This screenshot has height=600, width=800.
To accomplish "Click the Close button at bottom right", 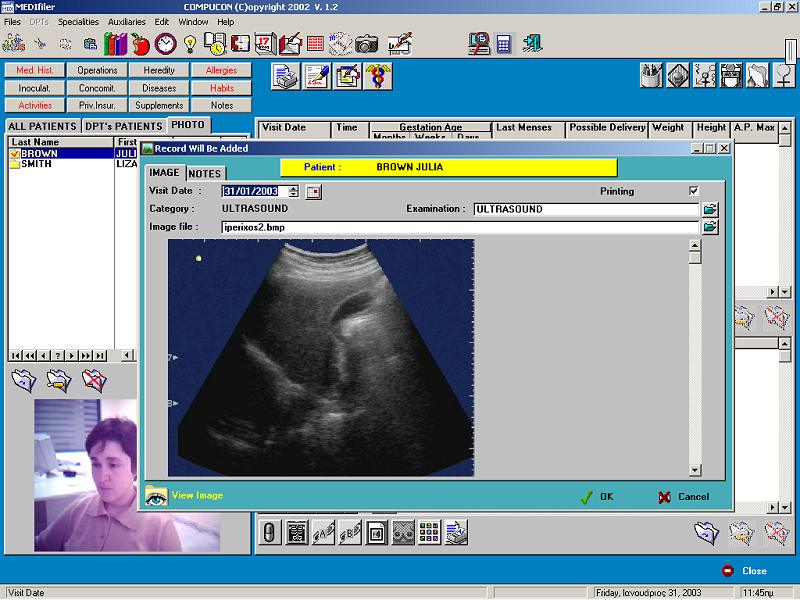I will 744,571.
